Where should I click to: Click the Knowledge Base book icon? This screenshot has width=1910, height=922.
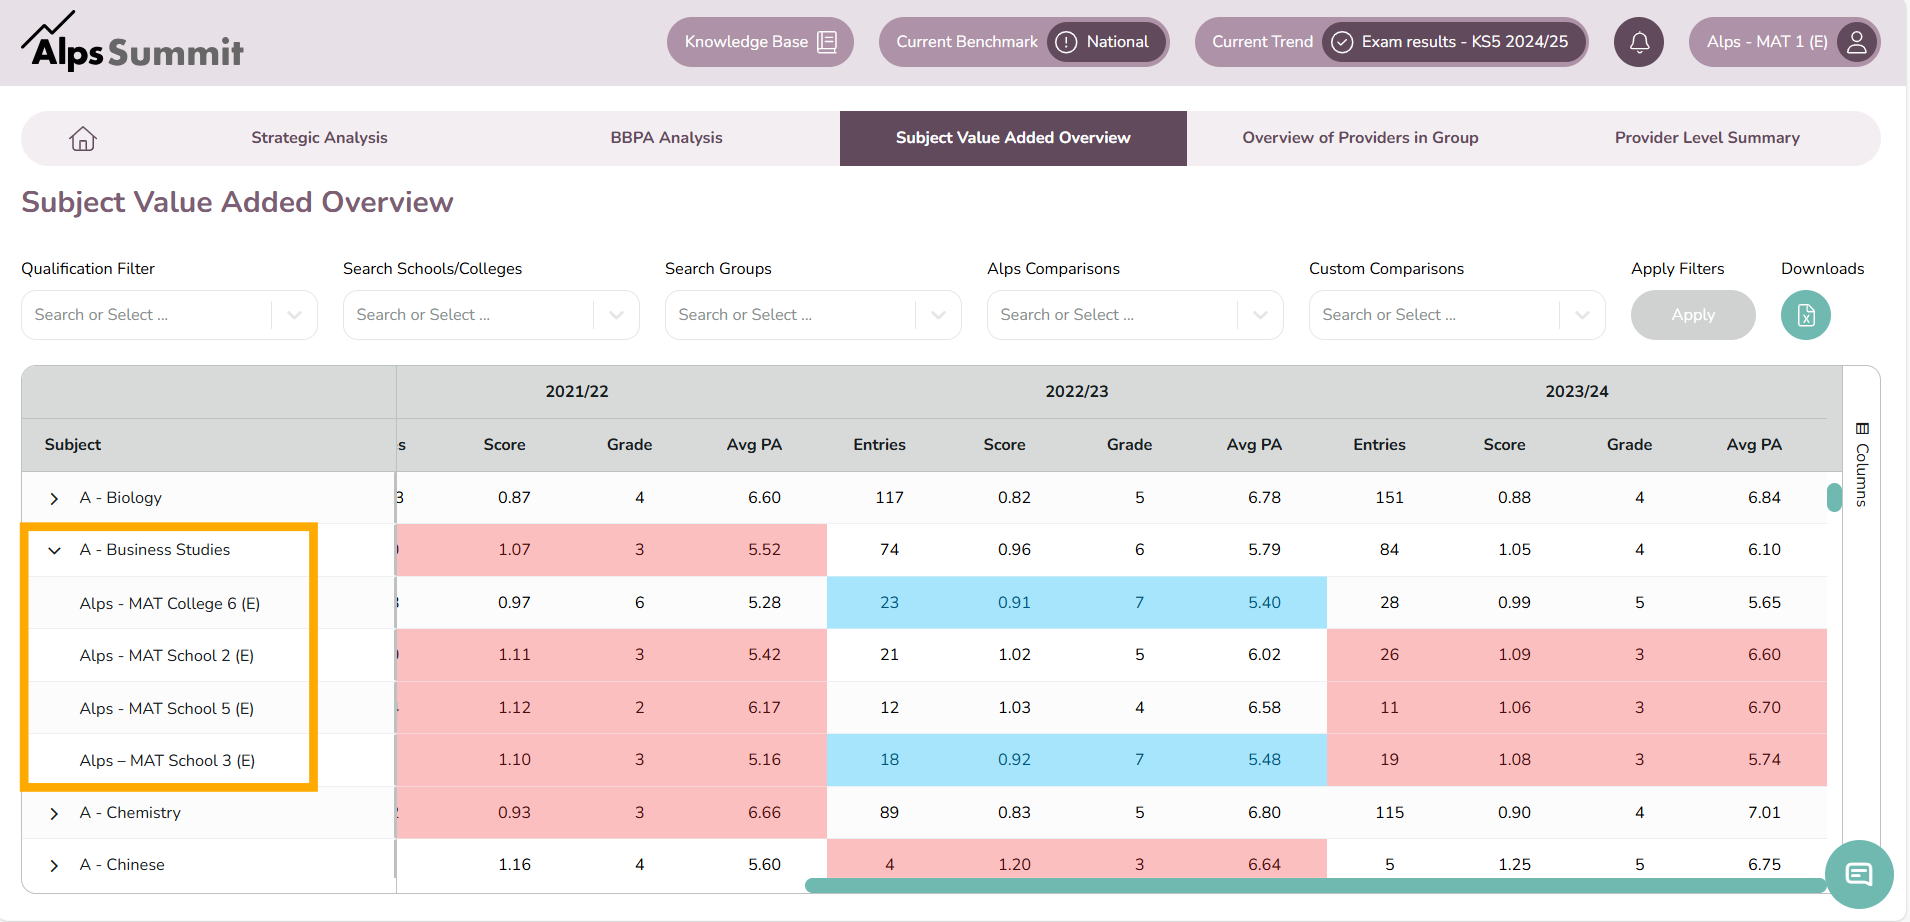[x=827, y=42]
